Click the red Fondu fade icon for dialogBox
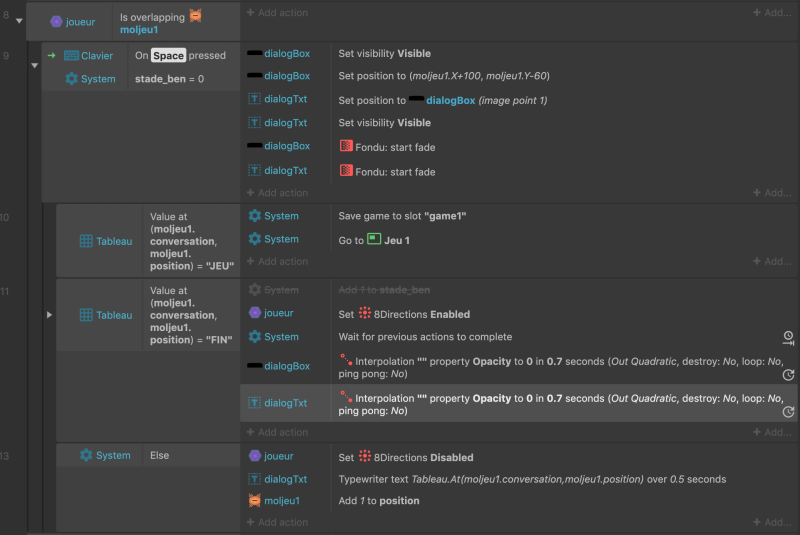 346,146
